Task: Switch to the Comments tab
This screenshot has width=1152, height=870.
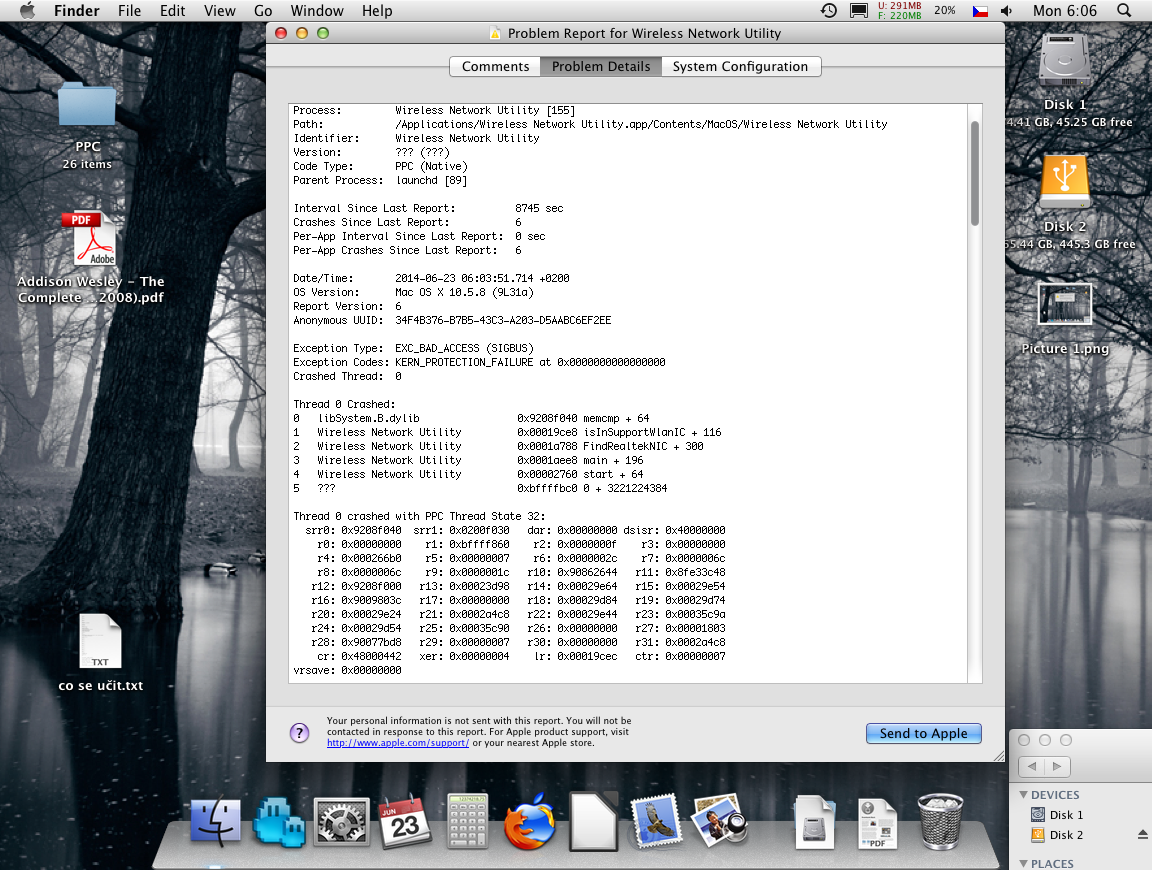Action: [495, 66]
